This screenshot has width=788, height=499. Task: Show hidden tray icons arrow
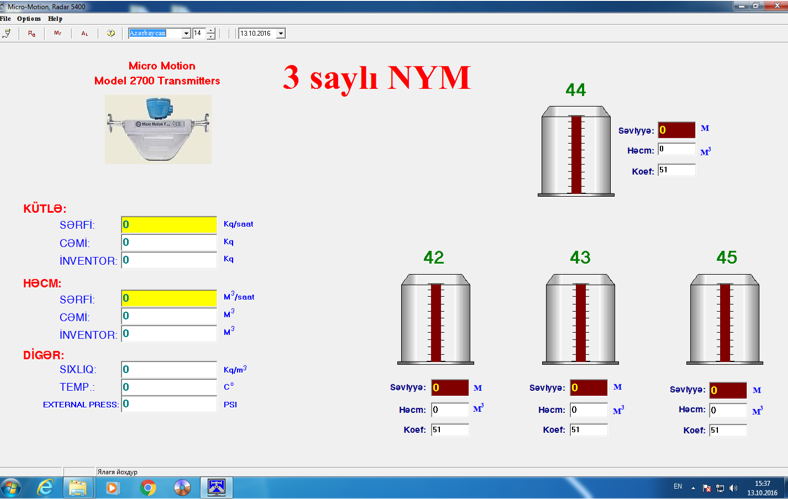(x=693, y=488)
